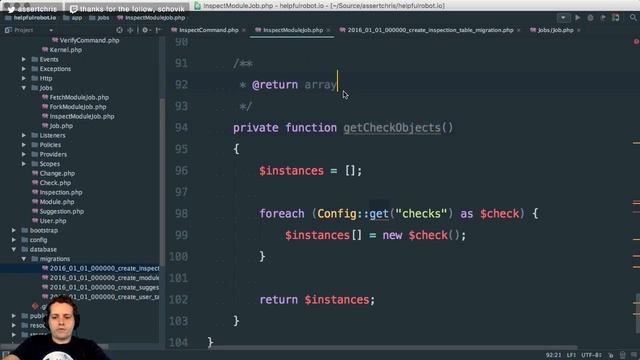This screenshot has width=640, height=360.
Task: Expand the Listeners folder
Action: coord(24,136)
